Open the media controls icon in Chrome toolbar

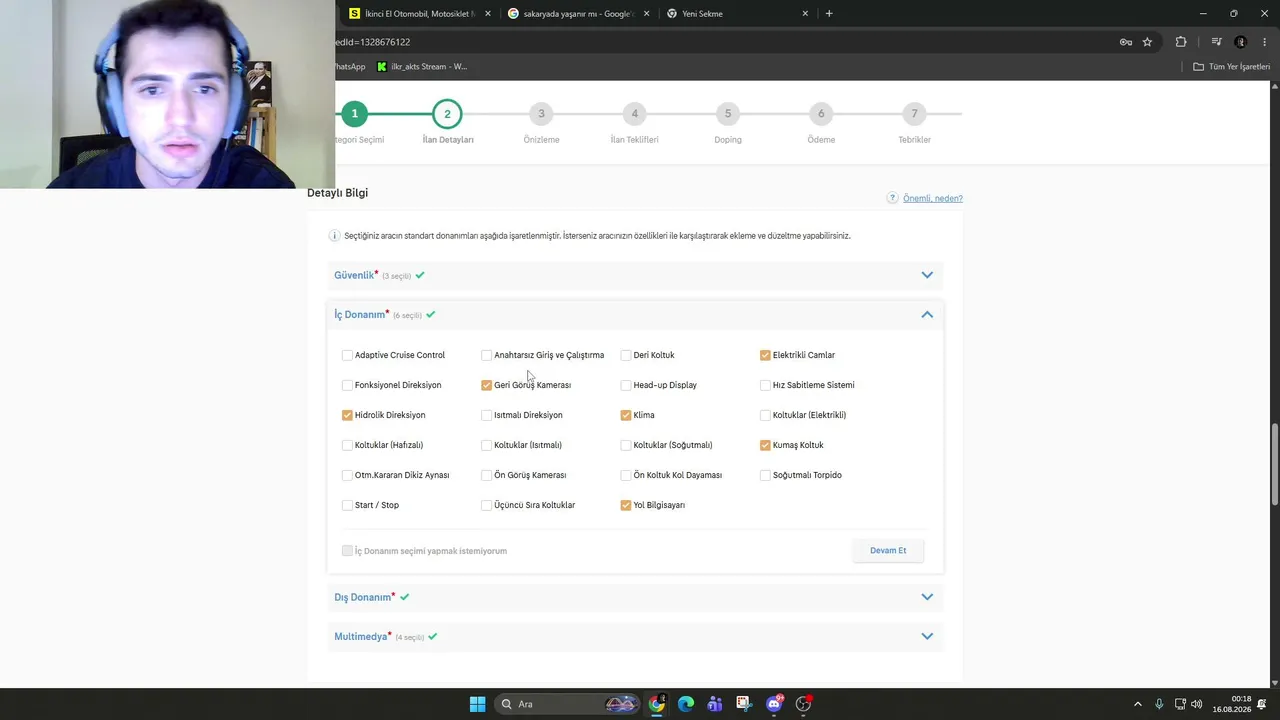[x=1216, y=42]
